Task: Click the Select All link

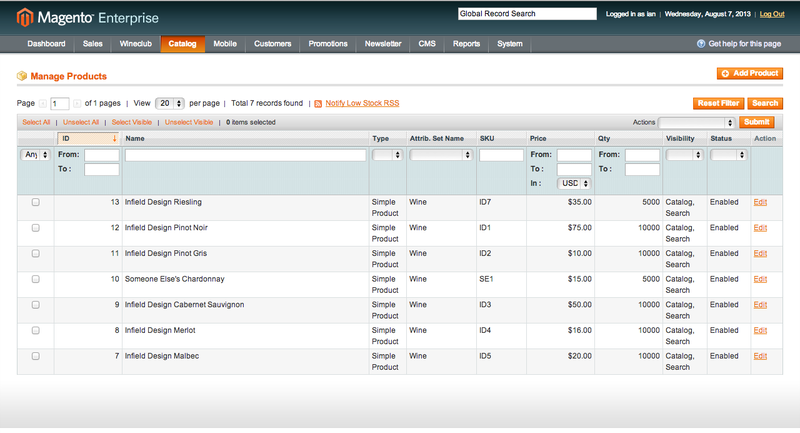Action: 36,122
